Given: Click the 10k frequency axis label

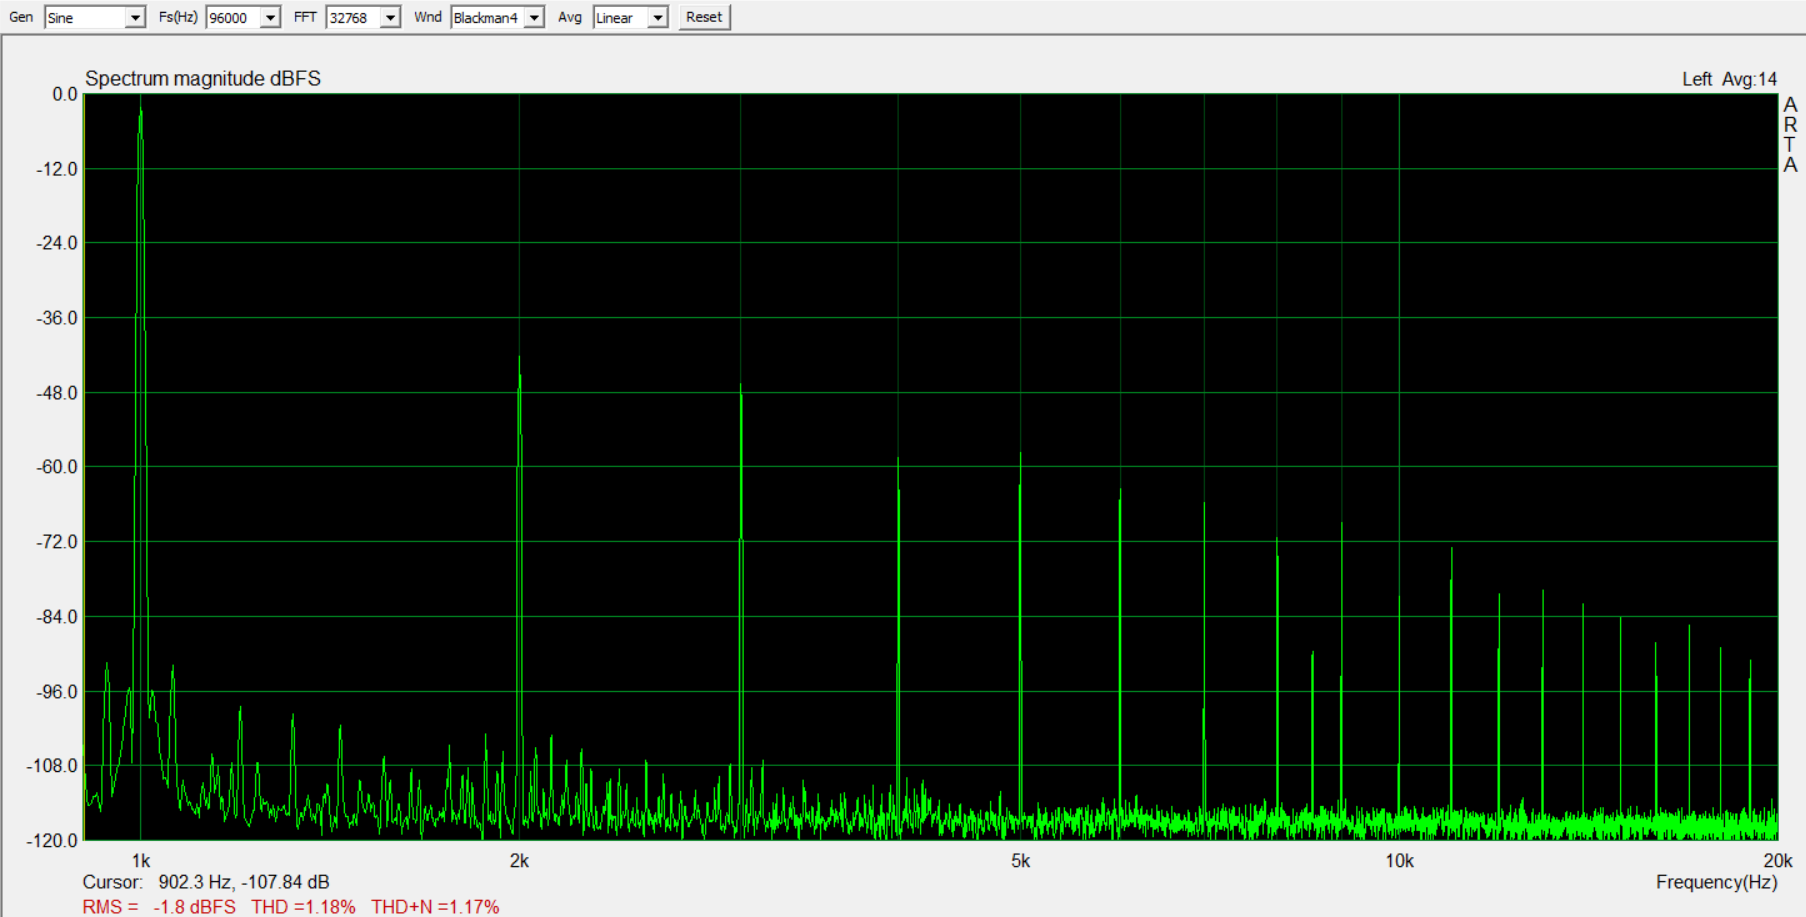Looking at the screenshot, I should point(1399,861).
